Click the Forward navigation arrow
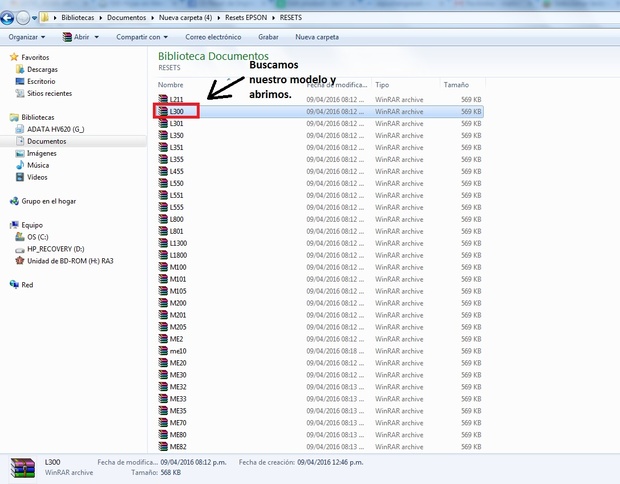 23,18
